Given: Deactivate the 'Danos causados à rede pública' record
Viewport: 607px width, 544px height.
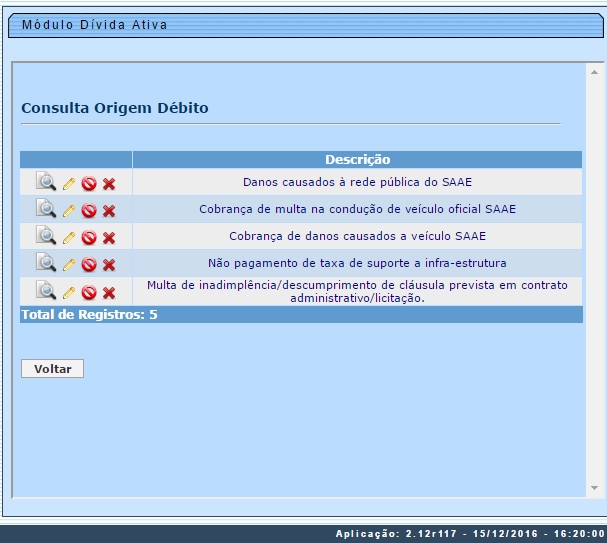Looking at the screenshot, I should coord(89,184).
